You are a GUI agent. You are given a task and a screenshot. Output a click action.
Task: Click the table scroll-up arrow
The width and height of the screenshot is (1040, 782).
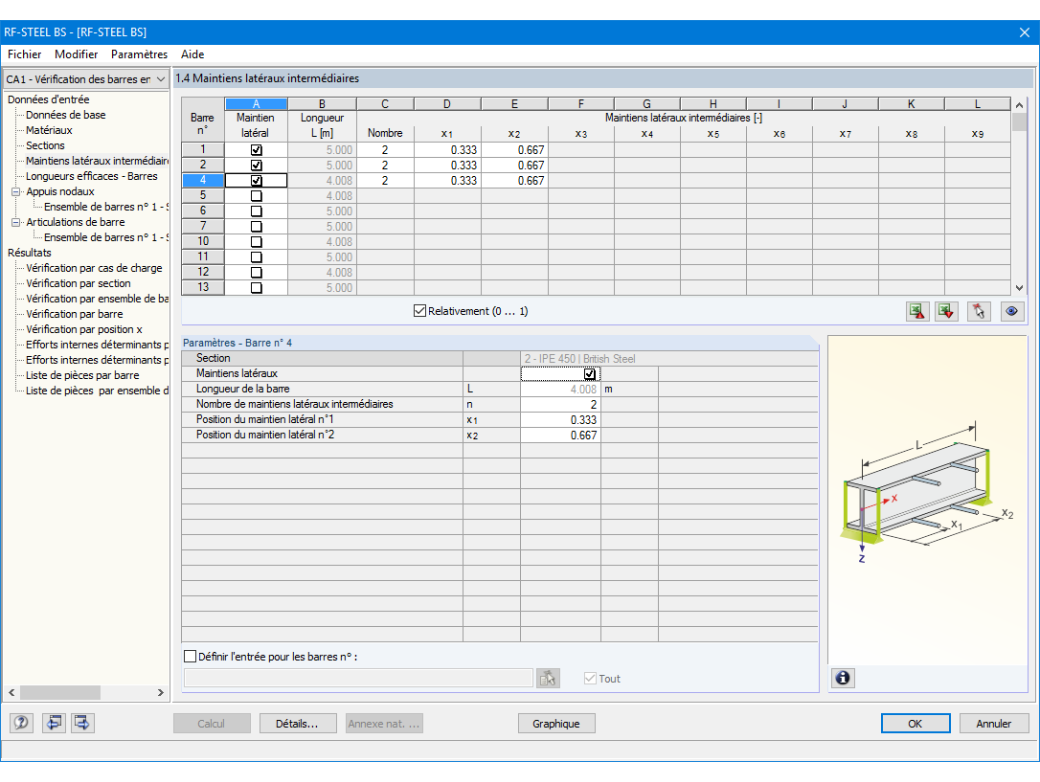[1019, 105]
